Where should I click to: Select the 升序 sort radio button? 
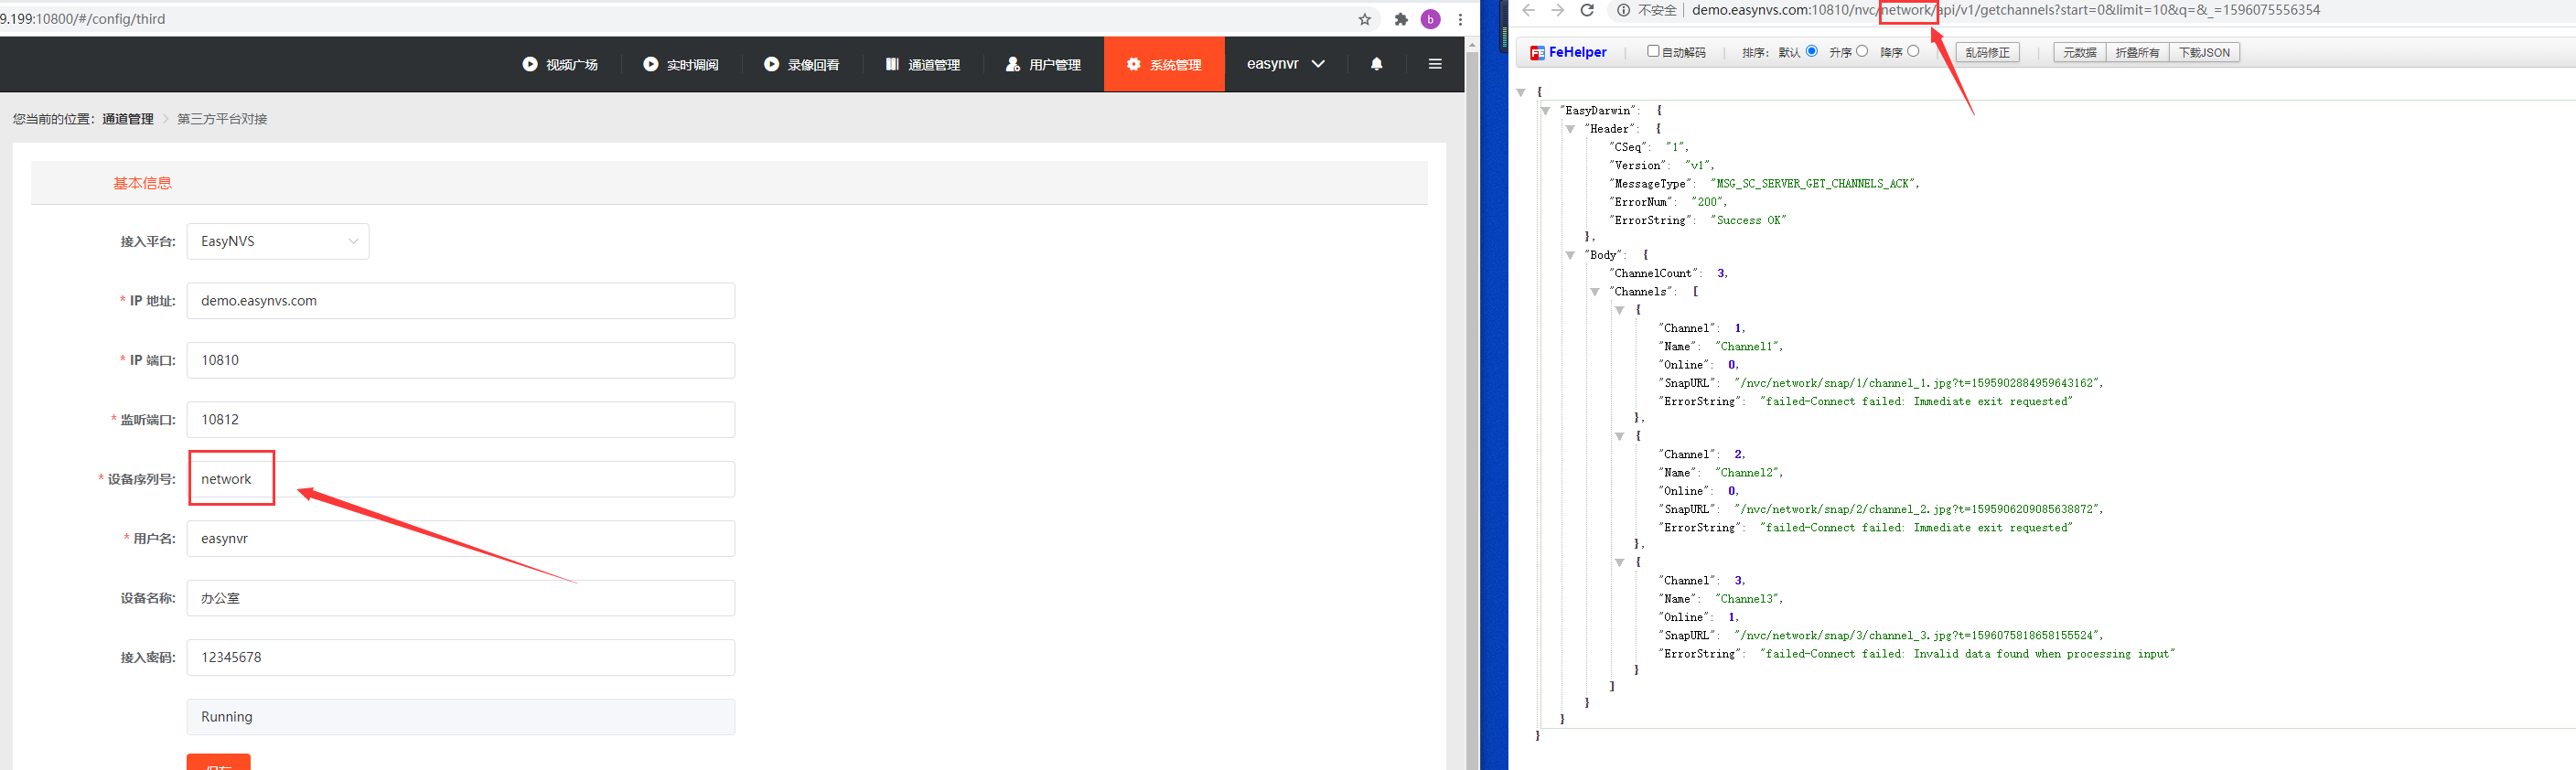[x=1862, y=51]
